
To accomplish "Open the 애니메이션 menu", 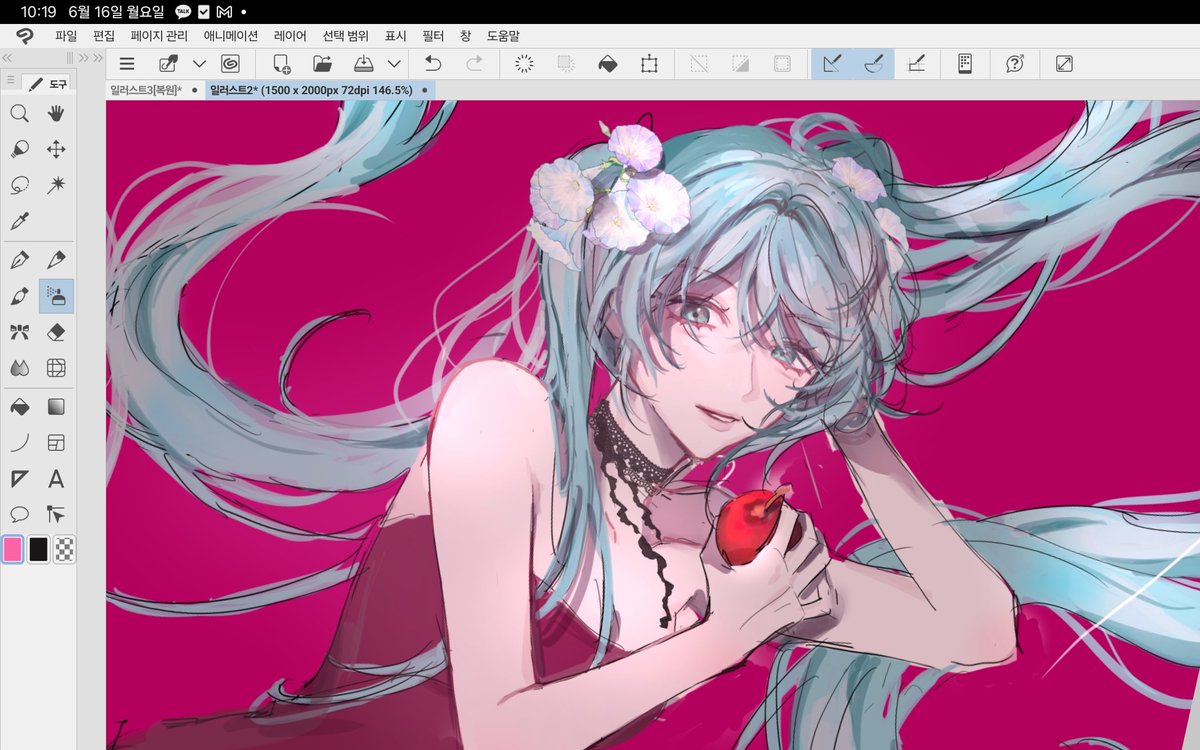I will tap(231, 35).
